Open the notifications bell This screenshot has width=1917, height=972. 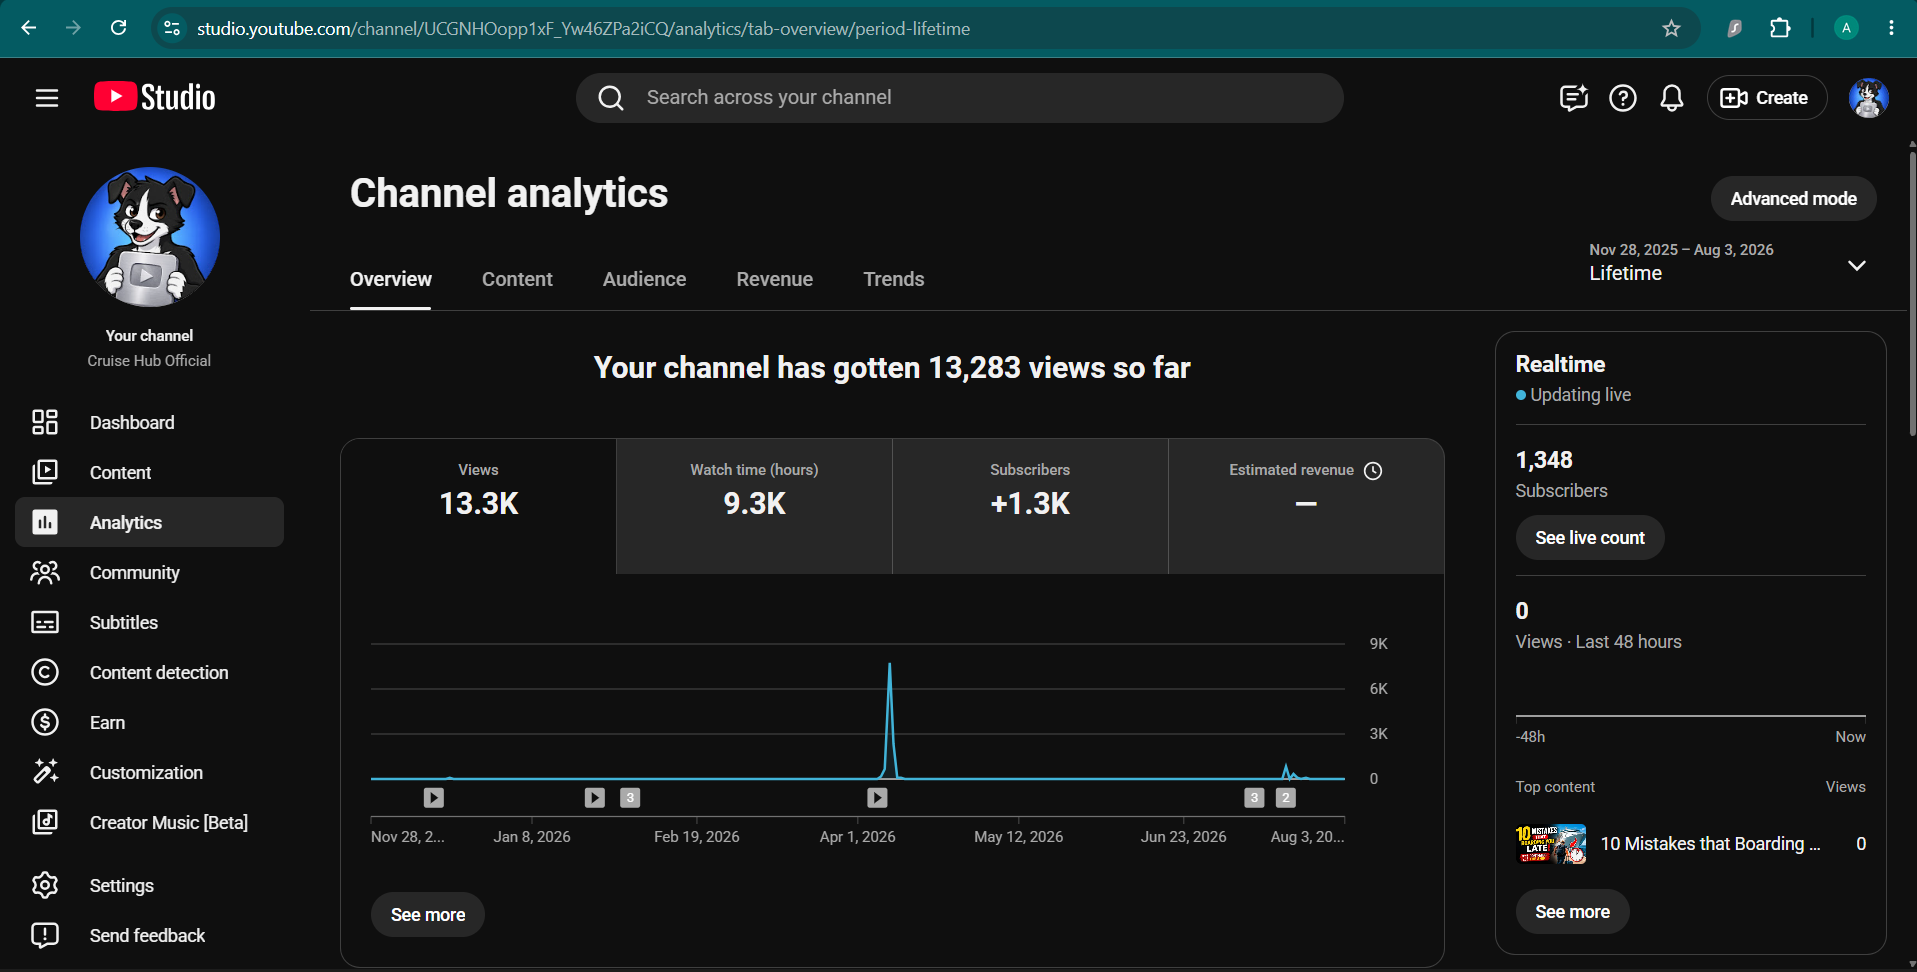tap(1672, 98)
